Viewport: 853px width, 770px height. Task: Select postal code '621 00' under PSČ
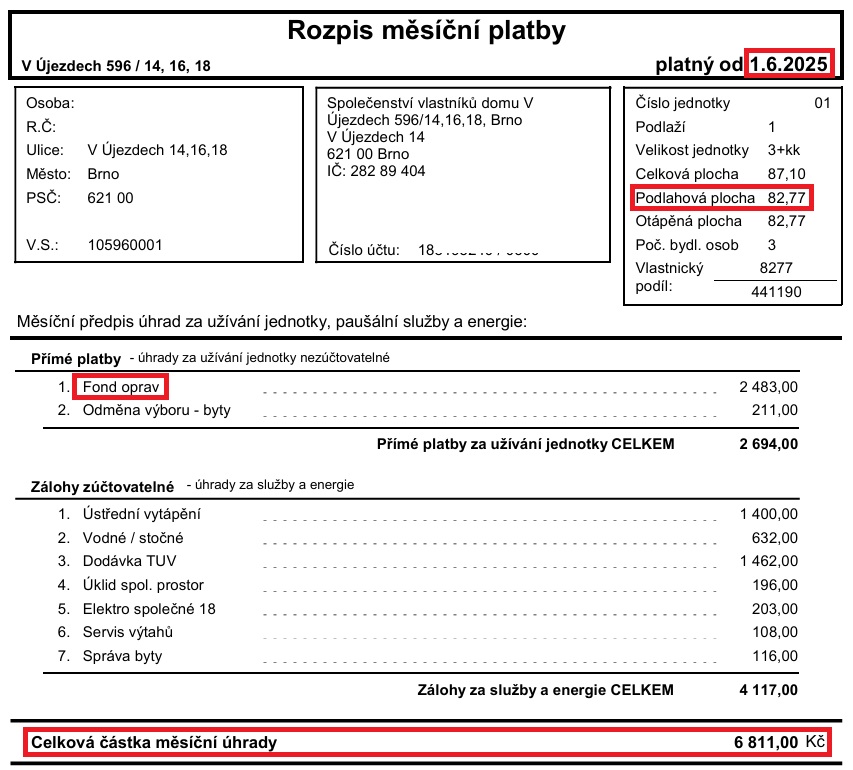click(x=110, y=198)
